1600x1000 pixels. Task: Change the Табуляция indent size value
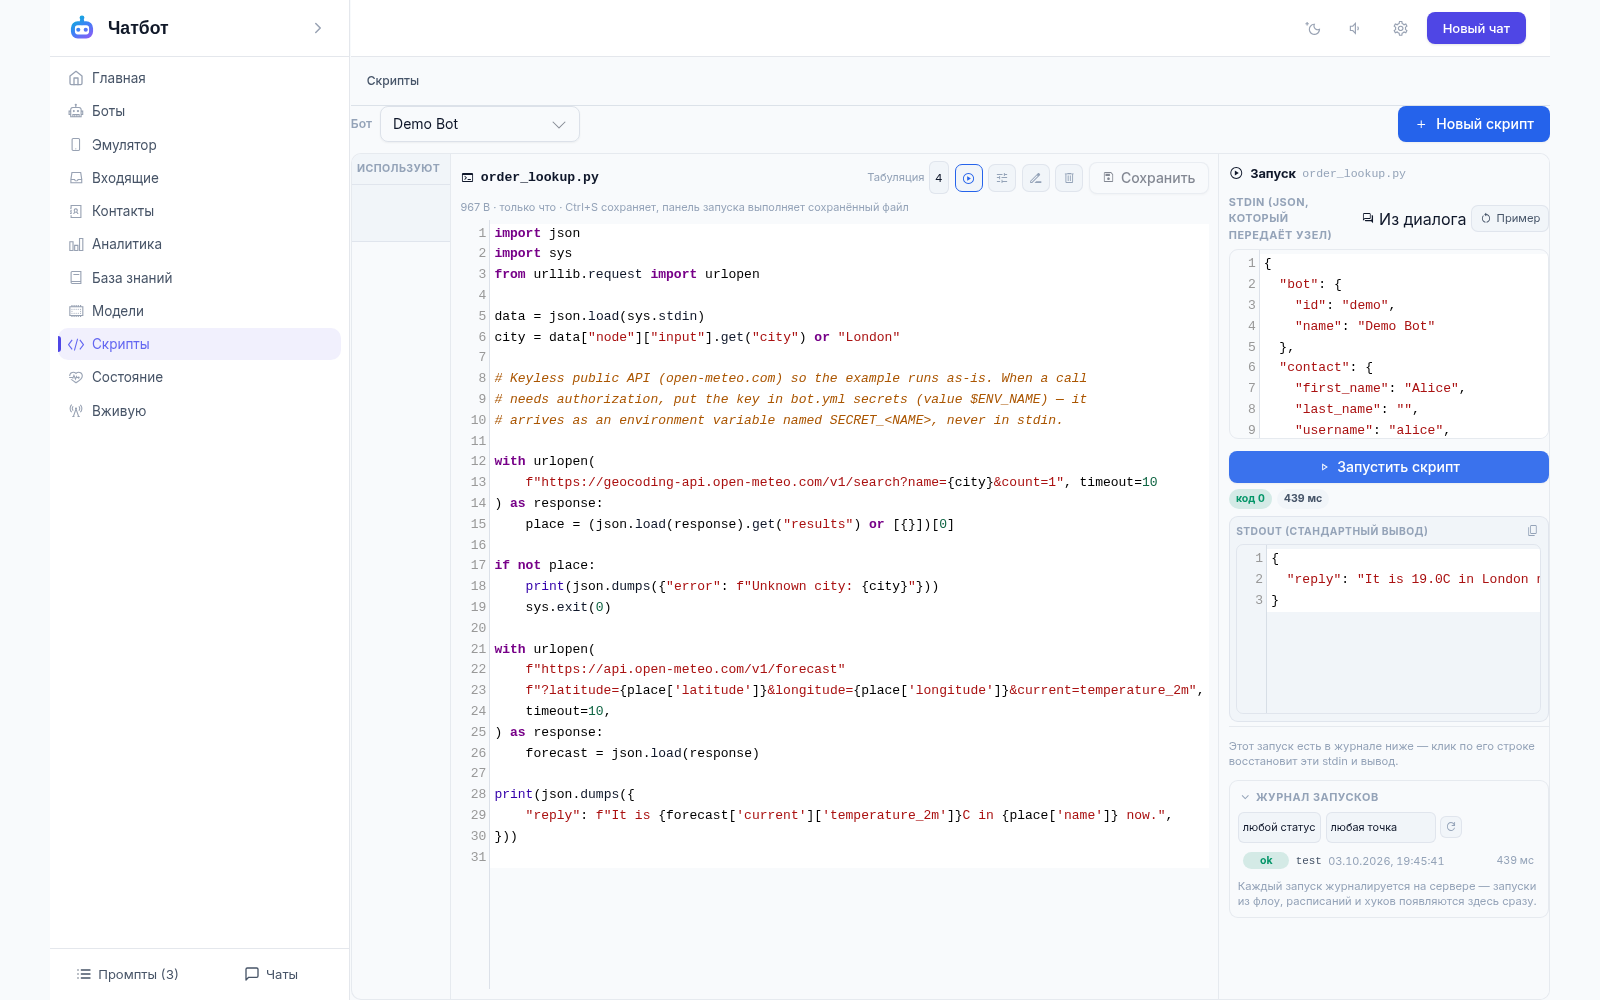939,178
